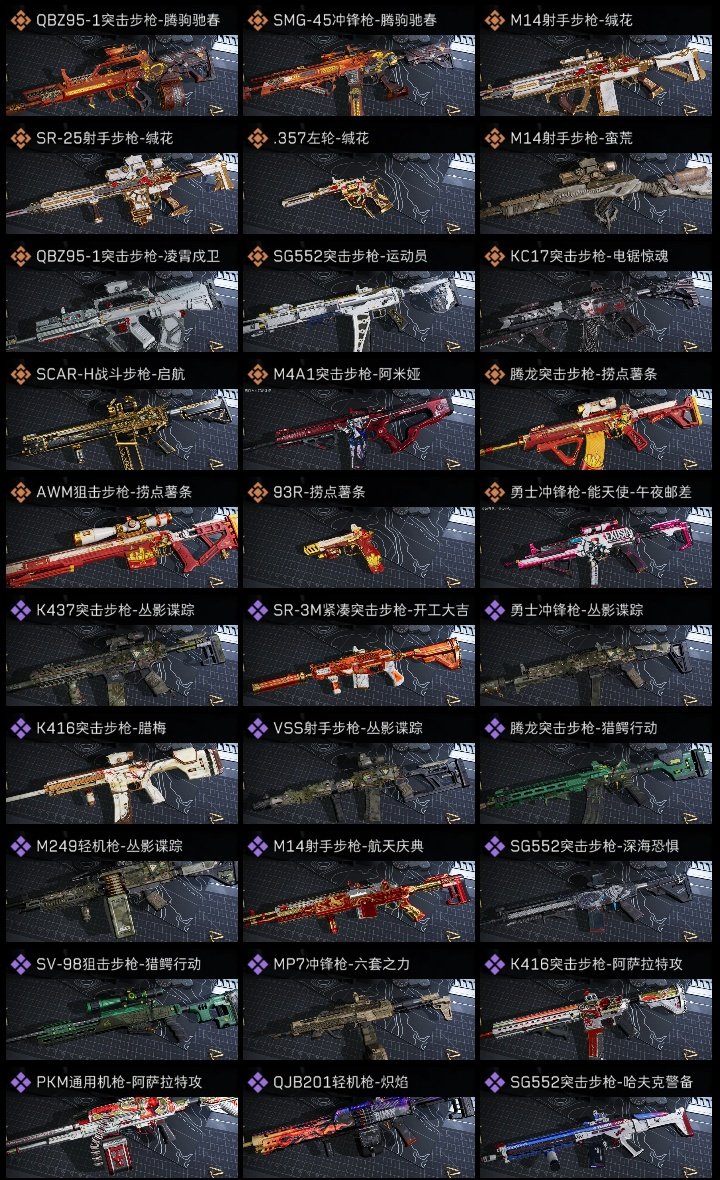
Task: Select the 勇士冲锋枪-能天使-午夜邮差 weapon image
Action: point(596,547)
